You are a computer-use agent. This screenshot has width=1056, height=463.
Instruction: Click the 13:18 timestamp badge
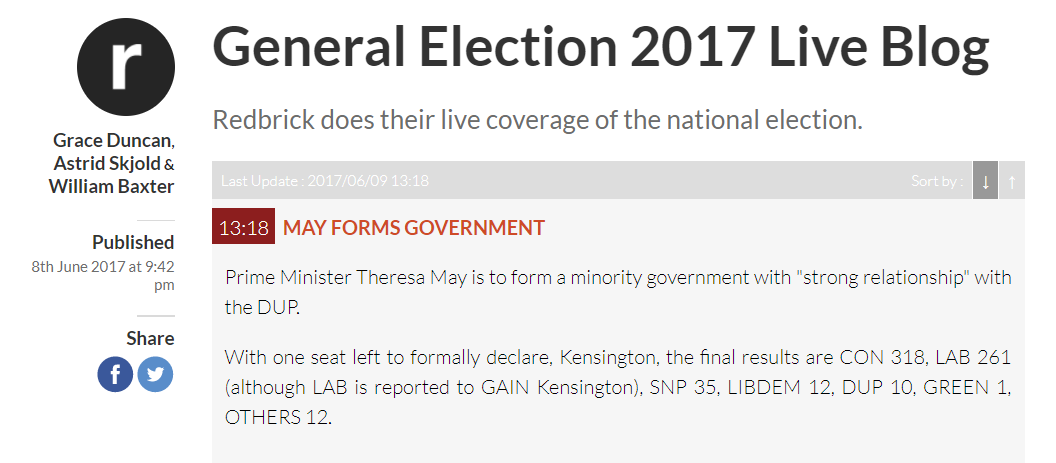(x=244, y=227)
